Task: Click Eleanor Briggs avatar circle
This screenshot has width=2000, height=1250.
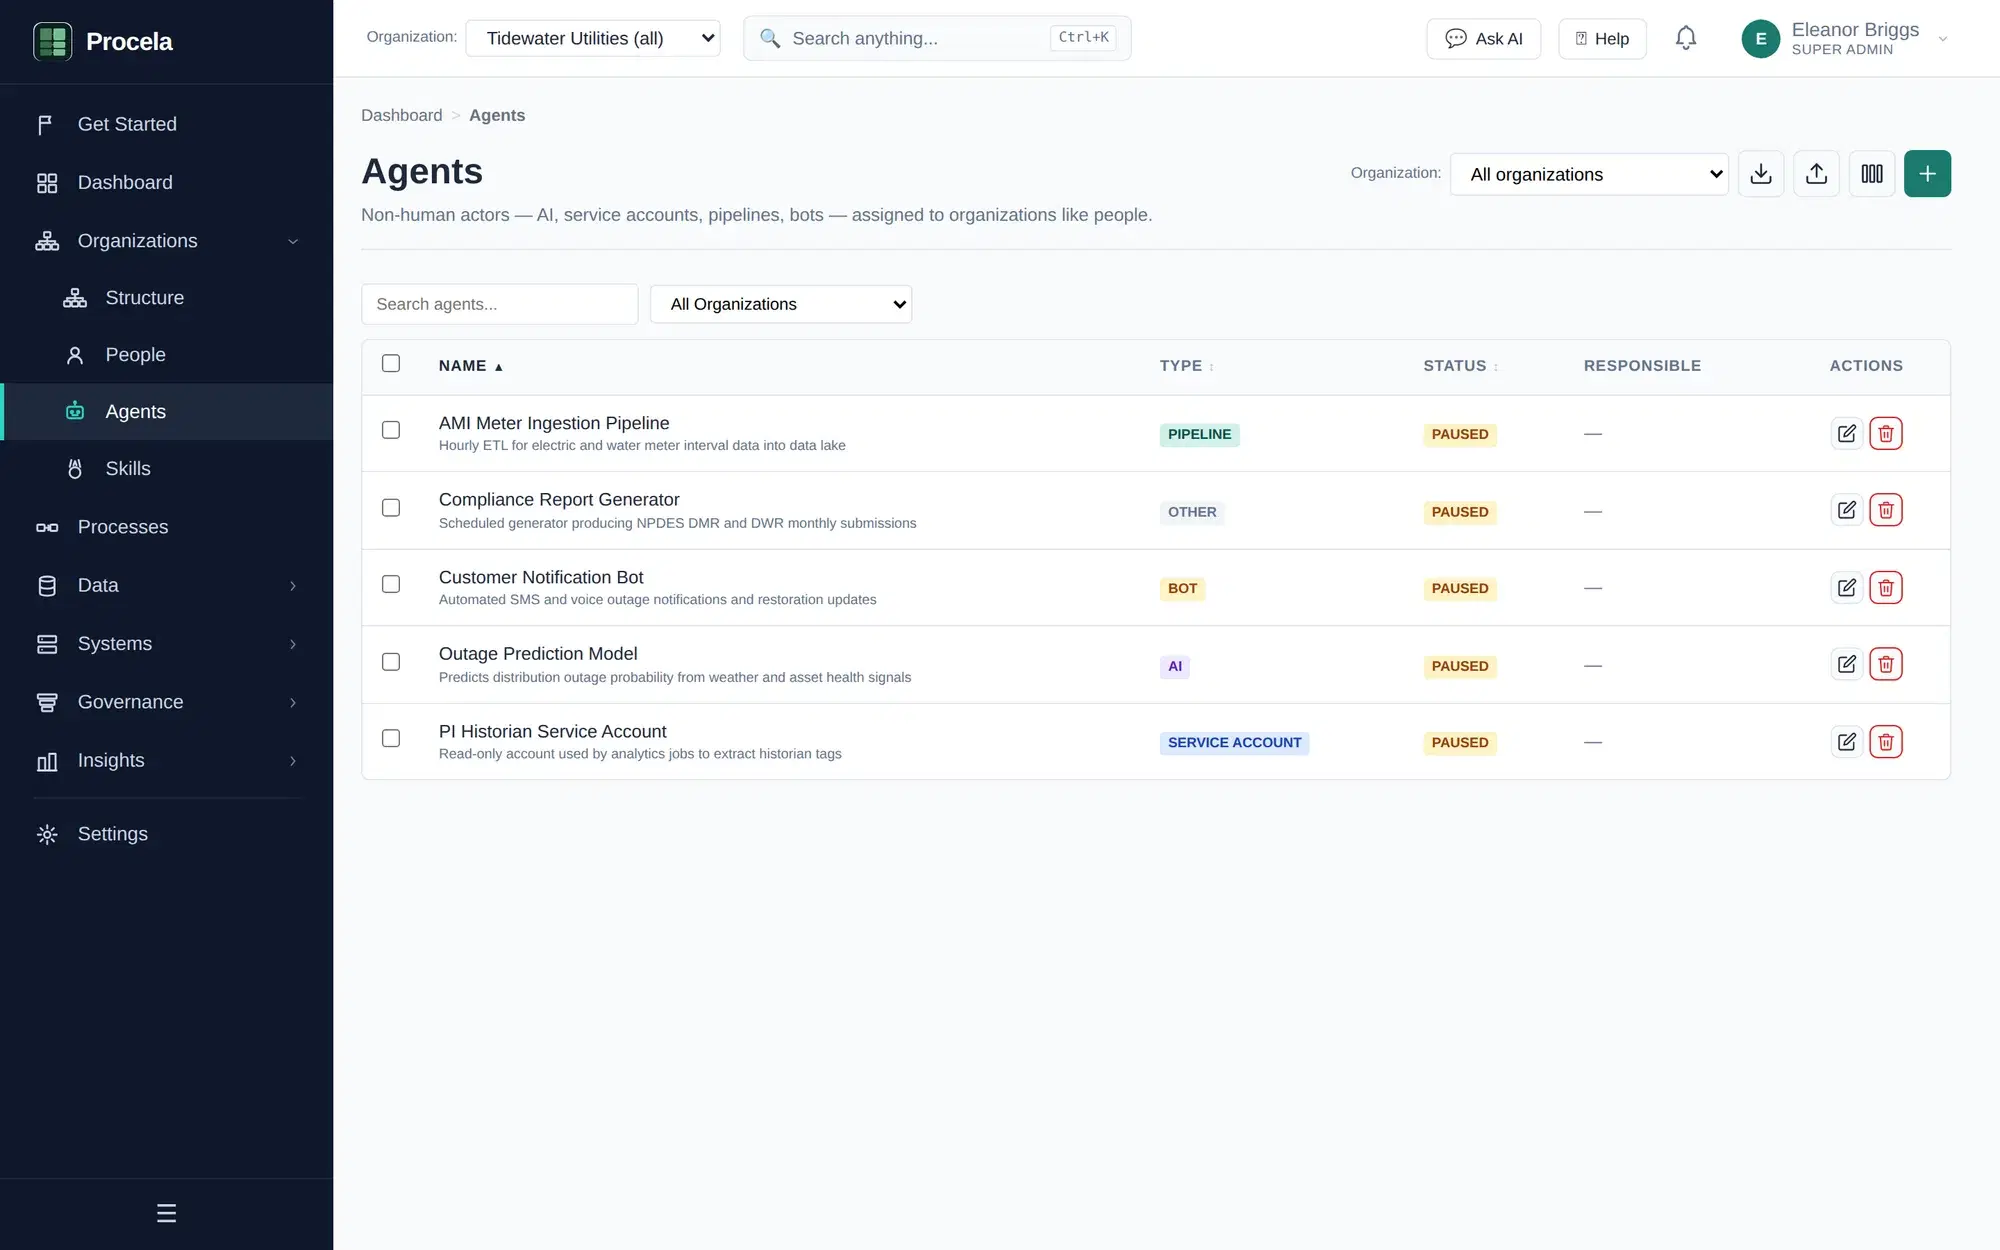Action: [1761, 39]
